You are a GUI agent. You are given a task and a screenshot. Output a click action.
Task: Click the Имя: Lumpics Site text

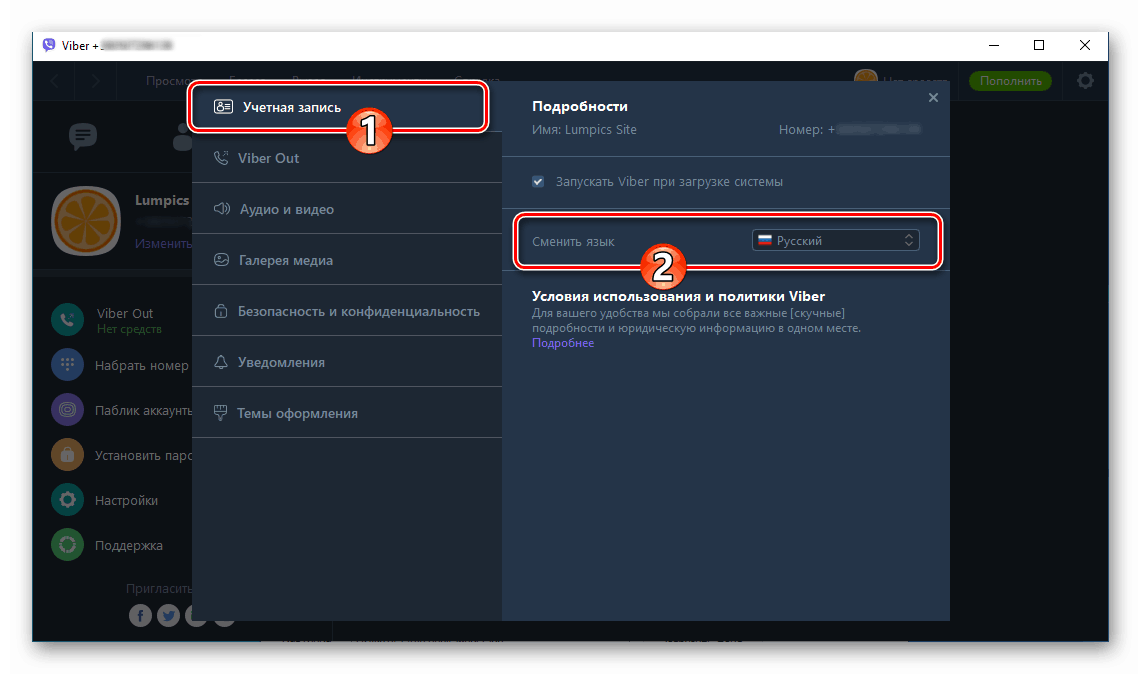coord(584,130)
